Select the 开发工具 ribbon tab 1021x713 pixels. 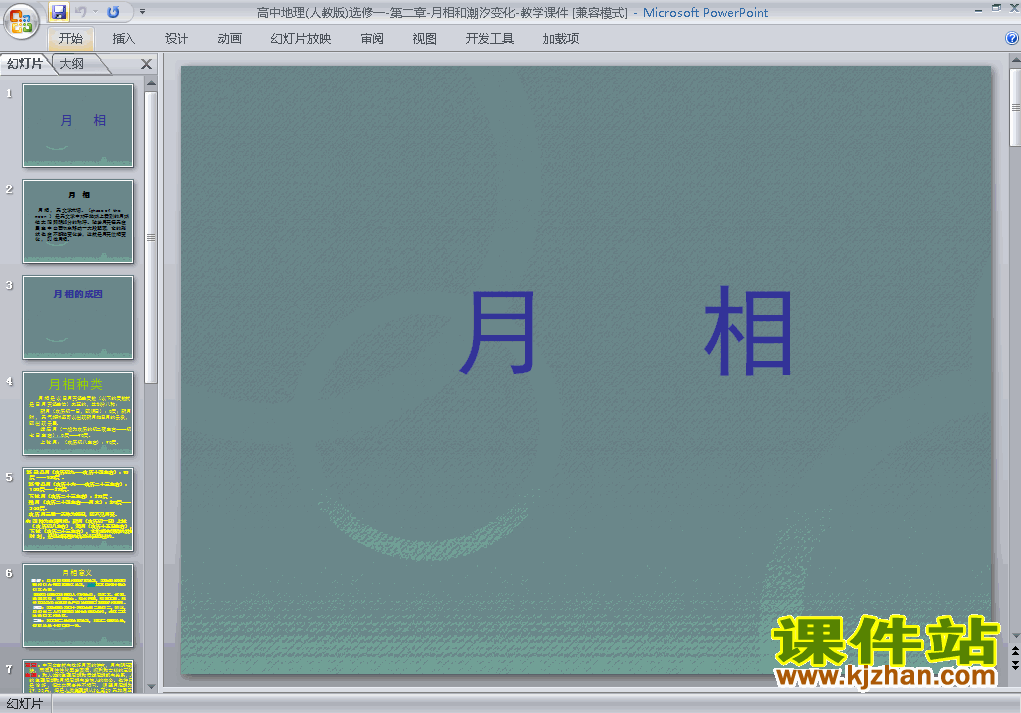(x=490, y=39)
